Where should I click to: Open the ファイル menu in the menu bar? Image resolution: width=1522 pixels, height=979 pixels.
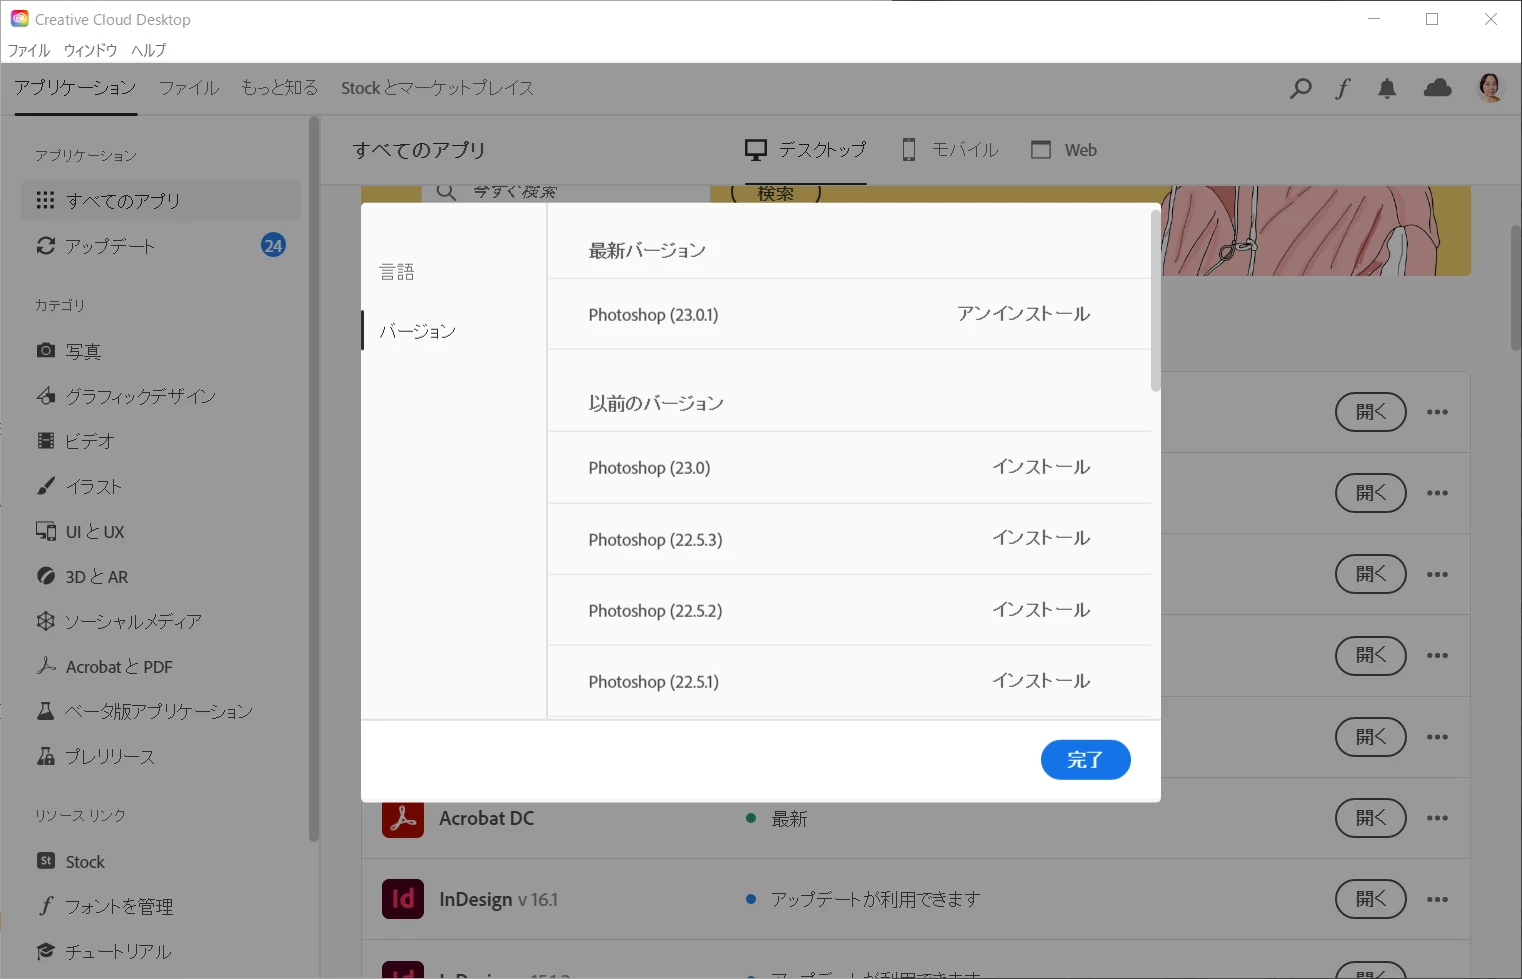(x=29, y=50)
